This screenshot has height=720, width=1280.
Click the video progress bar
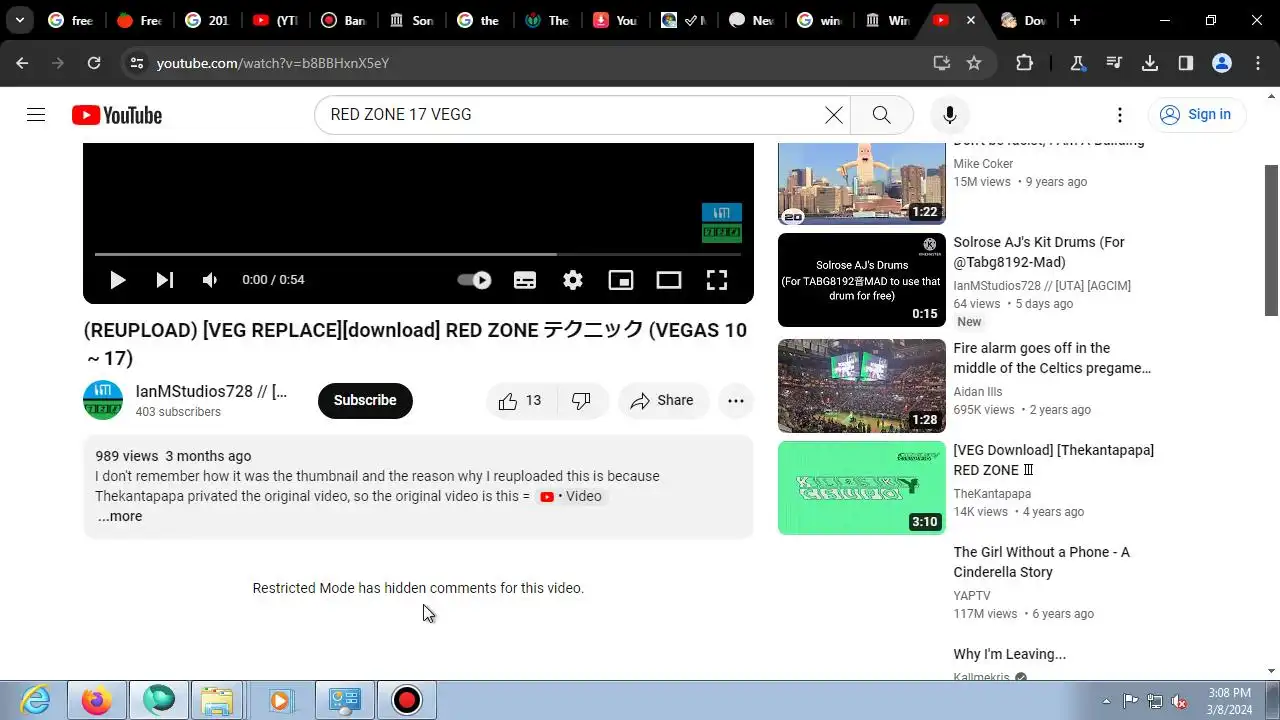point(418,254)
